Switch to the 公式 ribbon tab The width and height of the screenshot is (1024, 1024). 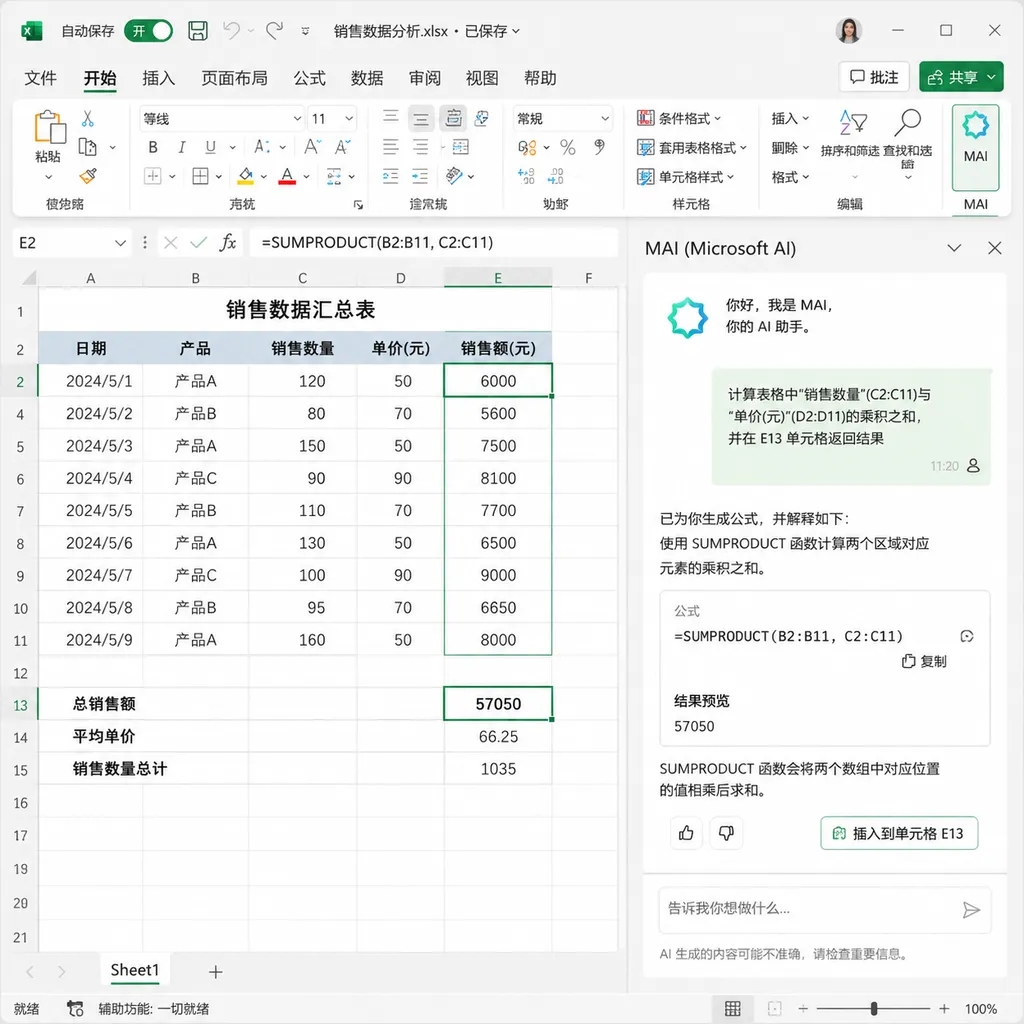pos(310,78)
